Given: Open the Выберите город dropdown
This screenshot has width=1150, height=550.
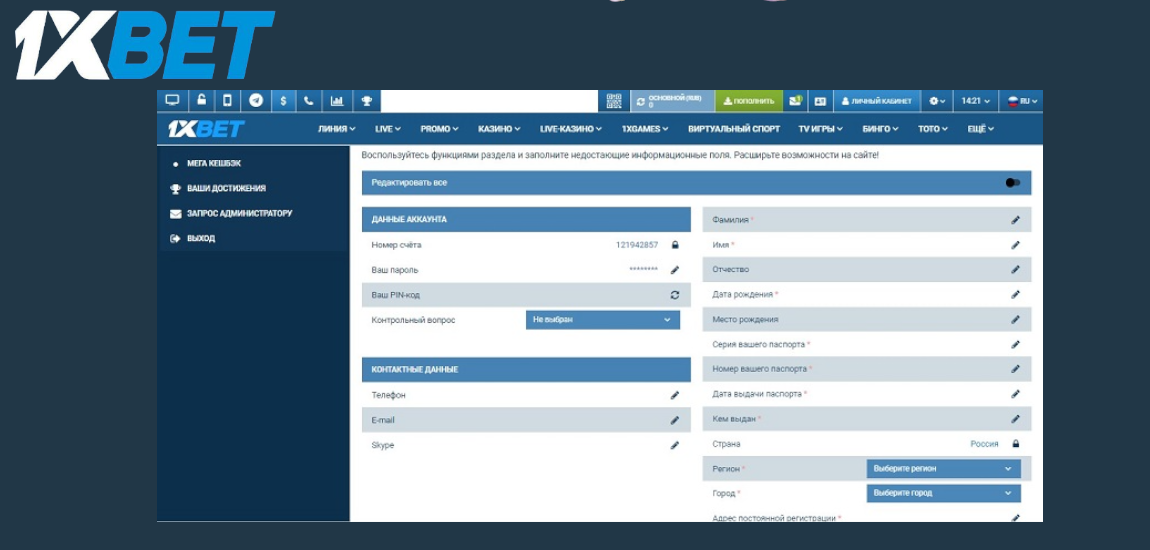Looking at the screenshot, I should pos(944,493).
